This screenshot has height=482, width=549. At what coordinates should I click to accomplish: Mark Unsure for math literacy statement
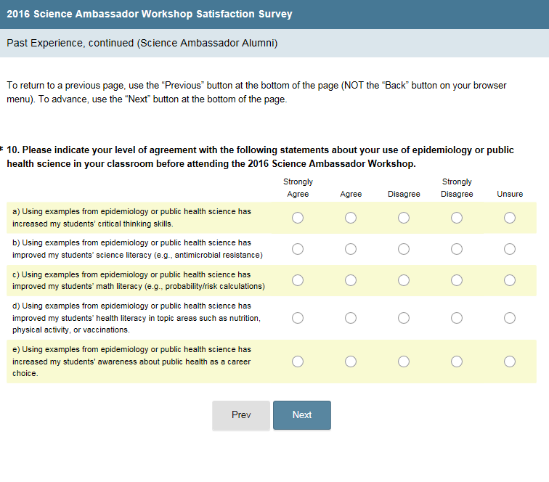click(509, 280)
